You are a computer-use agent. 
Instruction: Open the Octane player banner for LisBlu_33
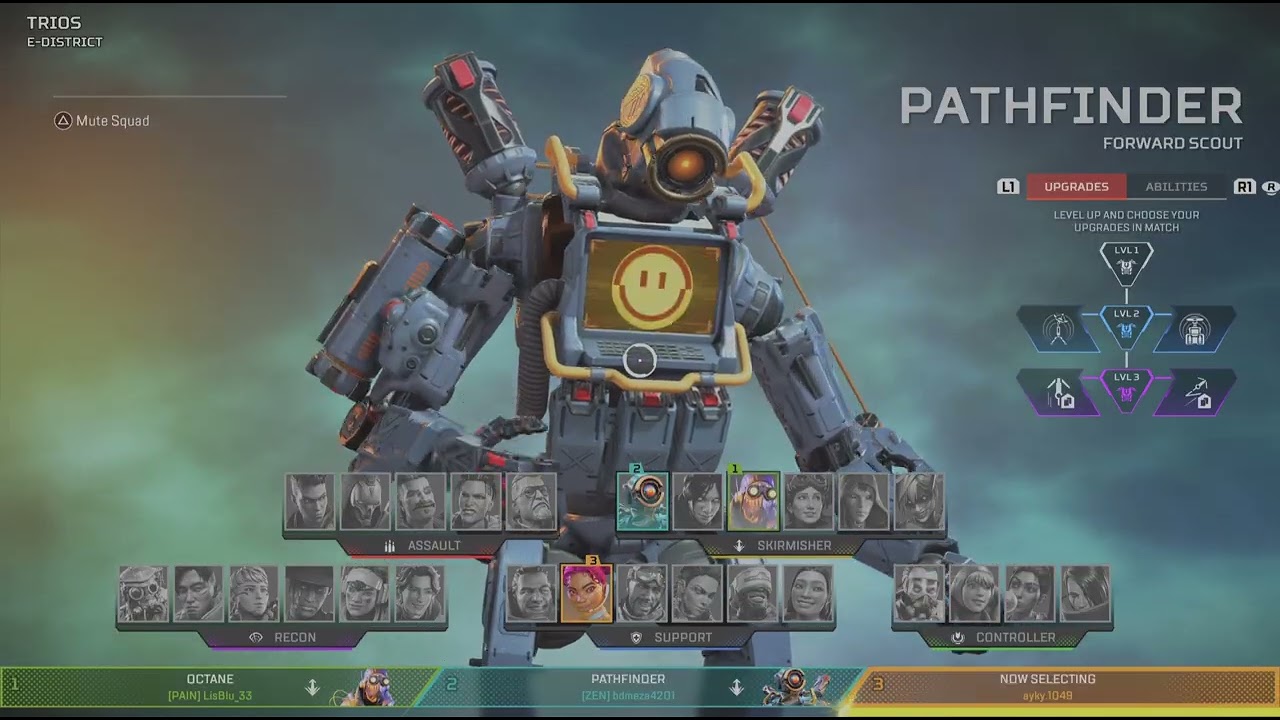pyautogui.click(x=215, y=688)
